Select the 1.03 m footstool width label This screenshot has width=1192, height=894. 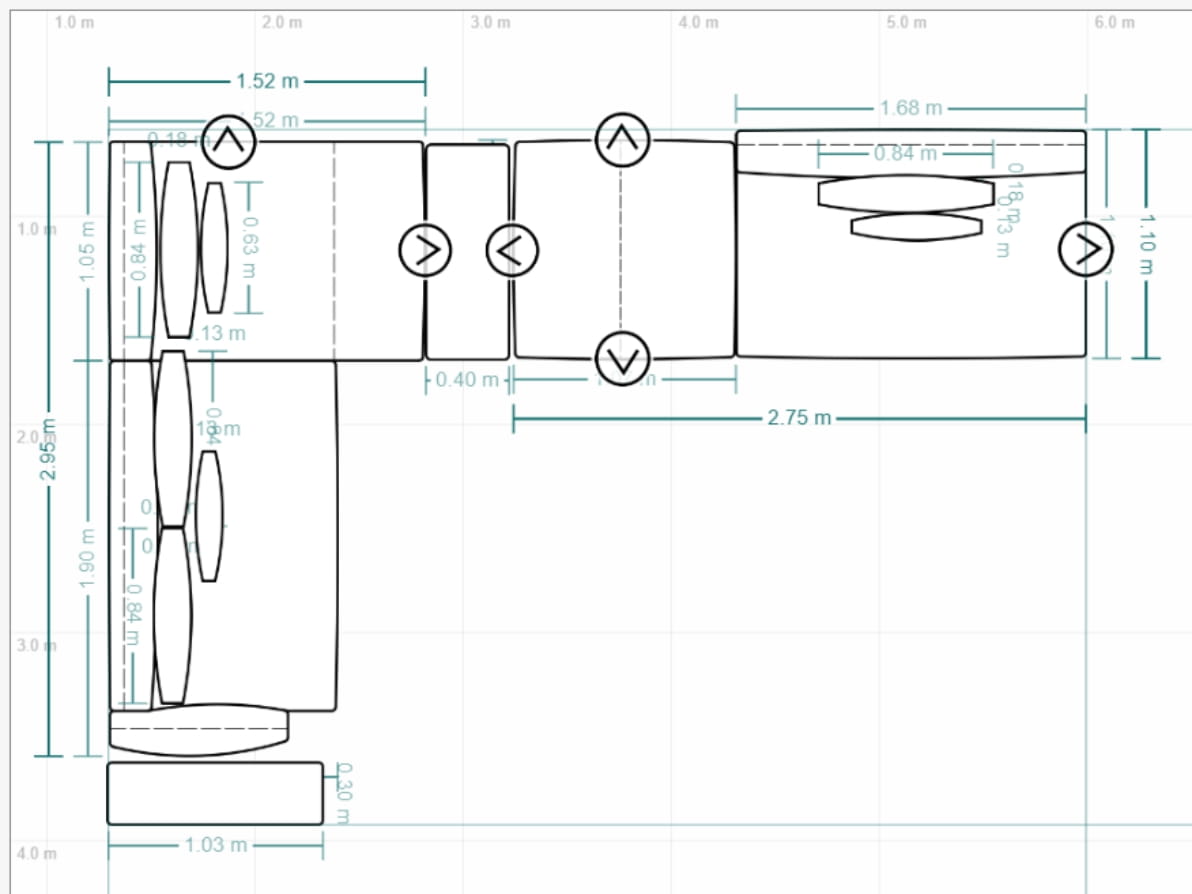pyautogui.click(x=216, y=845)
